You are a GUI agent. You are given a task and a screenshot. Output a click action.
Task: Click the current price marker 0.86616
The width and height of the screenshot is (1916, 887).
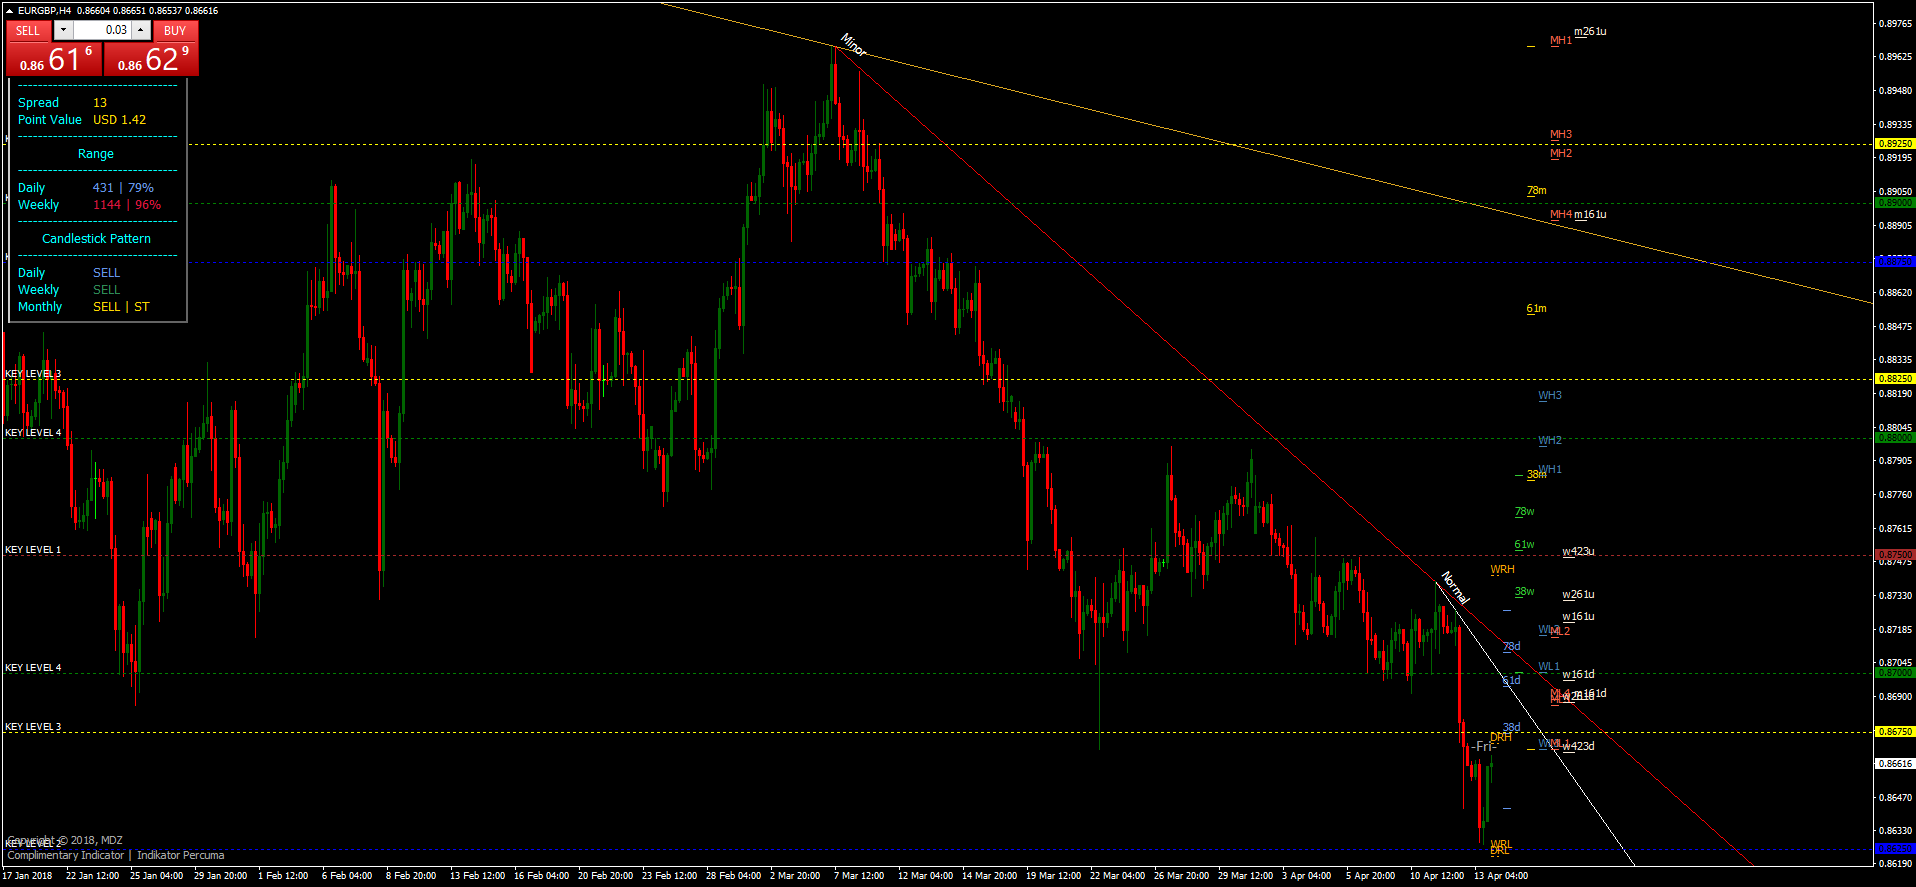(x=1894, y=763)
